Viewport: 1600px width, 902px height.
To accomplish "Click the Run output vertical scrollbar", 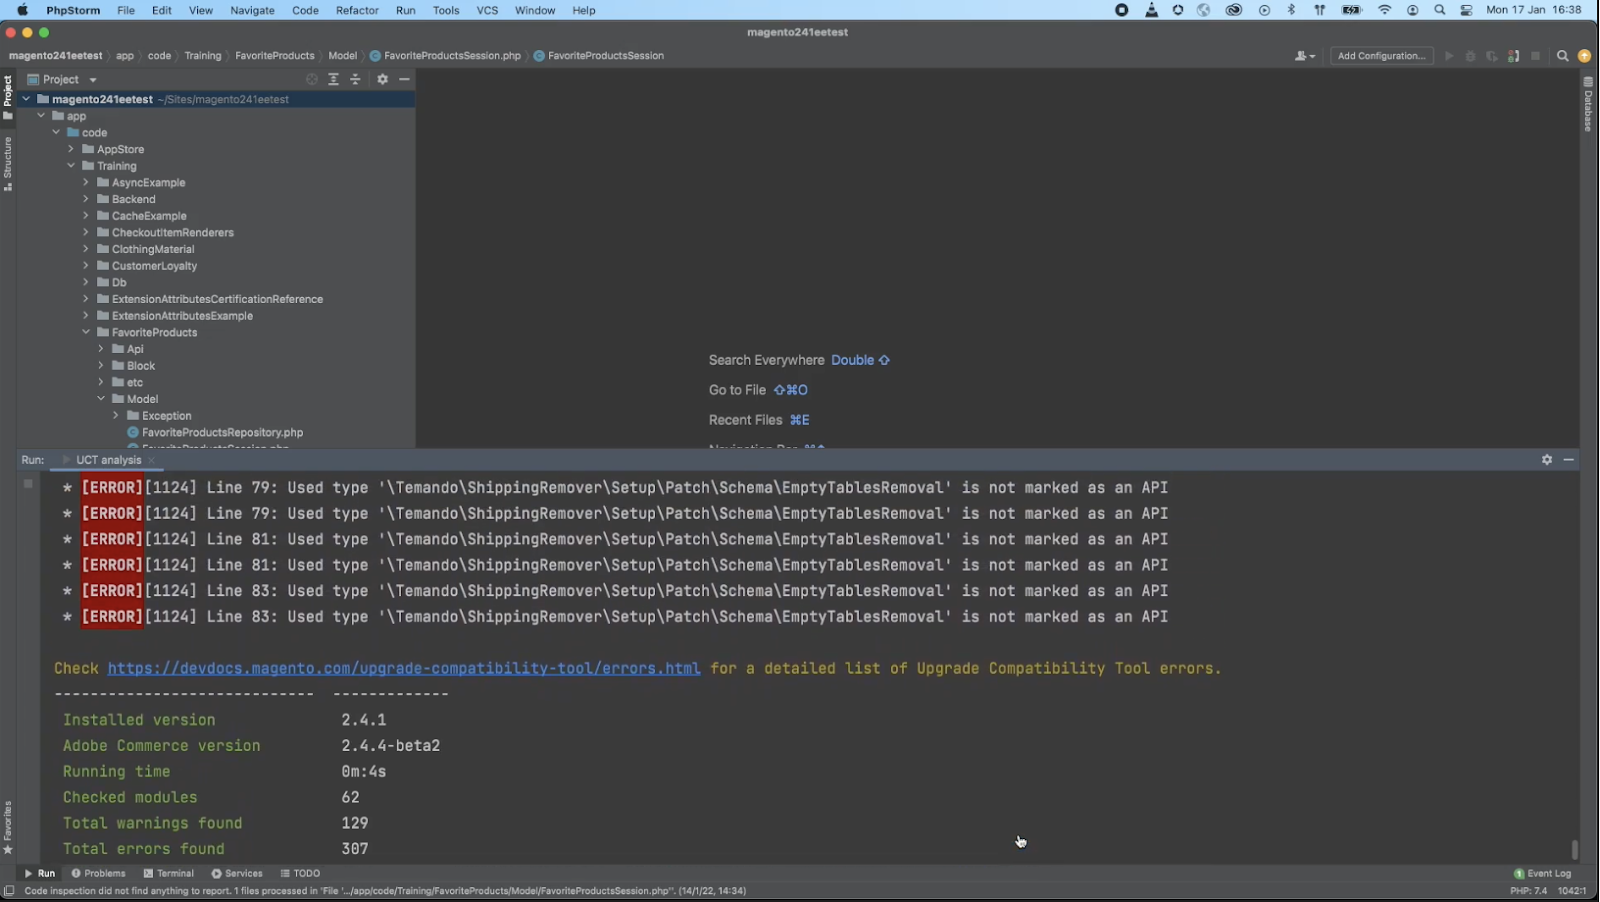I will (x=1574, y=849).
